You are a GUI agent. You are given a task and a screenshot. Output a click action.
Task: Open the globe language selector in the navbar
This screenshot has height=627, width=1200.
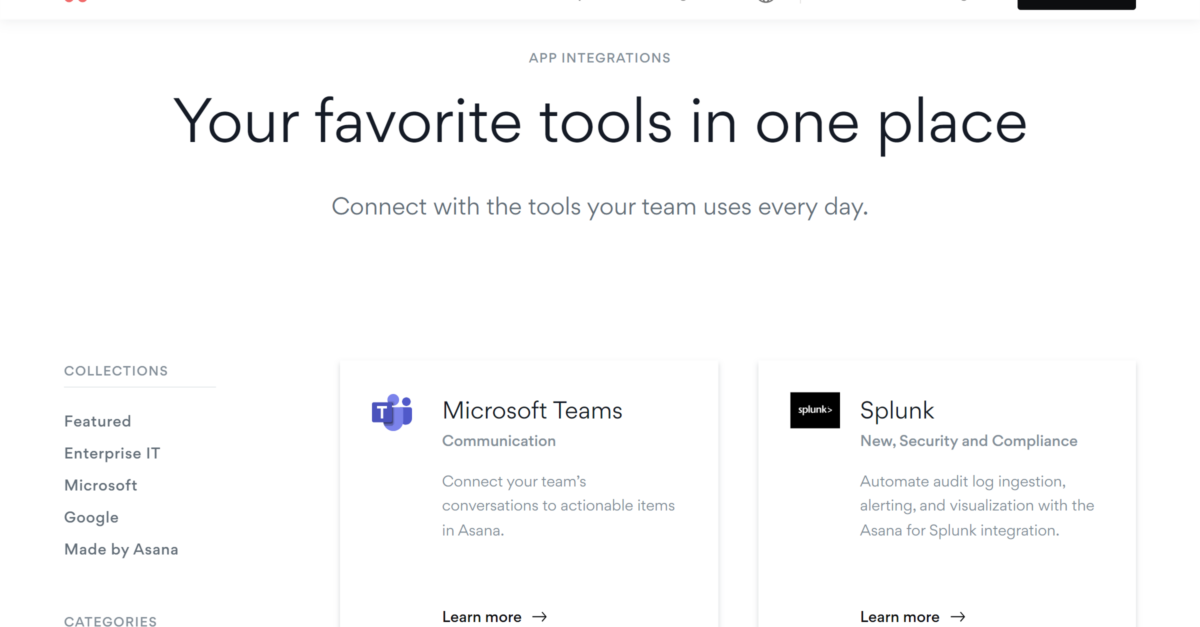(766, 2)
